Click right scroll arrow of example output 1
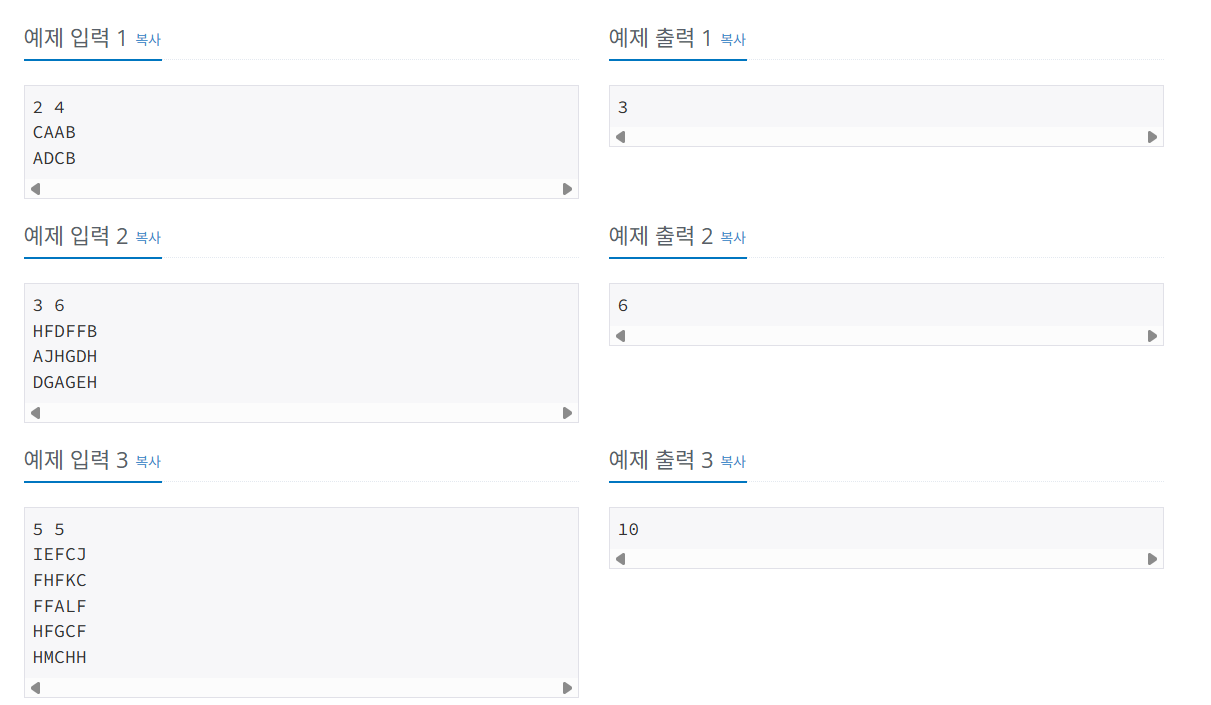Image resolution: width=1211 pixels, height=705 pixels. click(x=1152, y=137)
